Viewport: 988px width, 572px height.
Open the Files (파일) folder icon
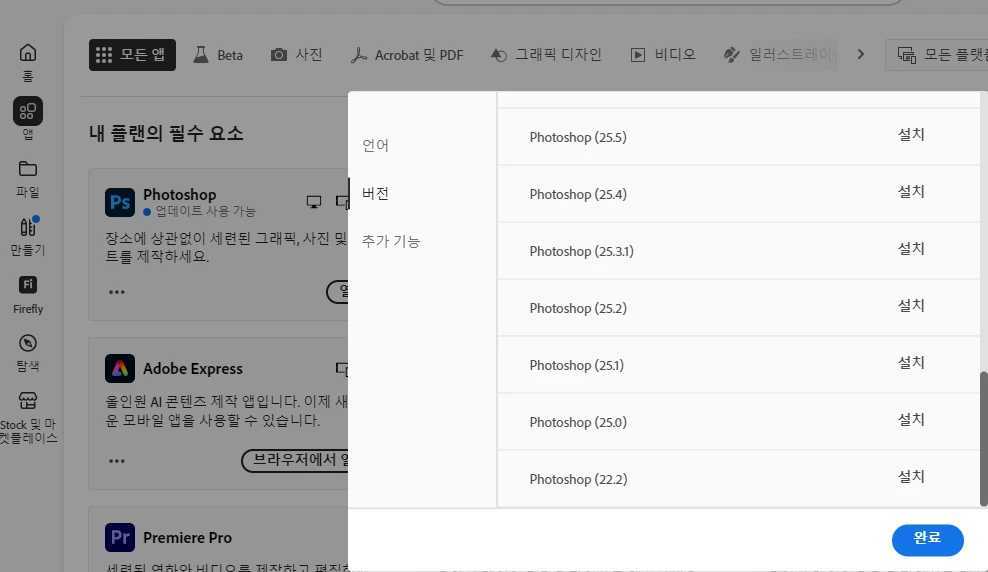click(x=28, y=169)
